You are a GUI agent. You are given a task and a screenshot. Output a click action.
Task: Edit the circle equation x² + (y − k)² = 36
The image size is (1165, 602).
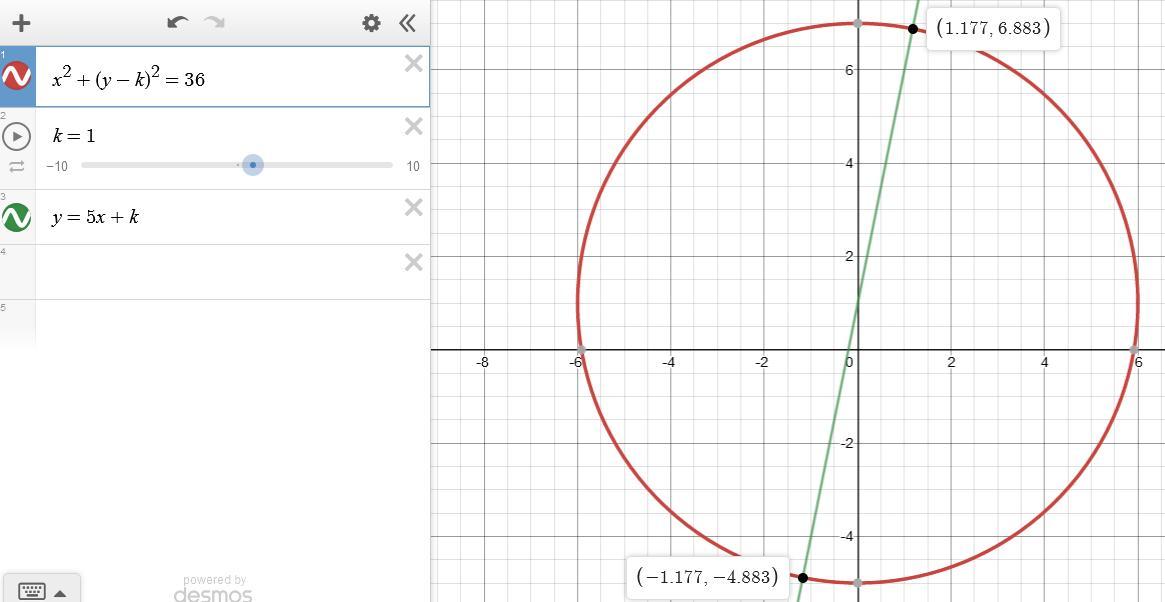(x=129, y=78)
